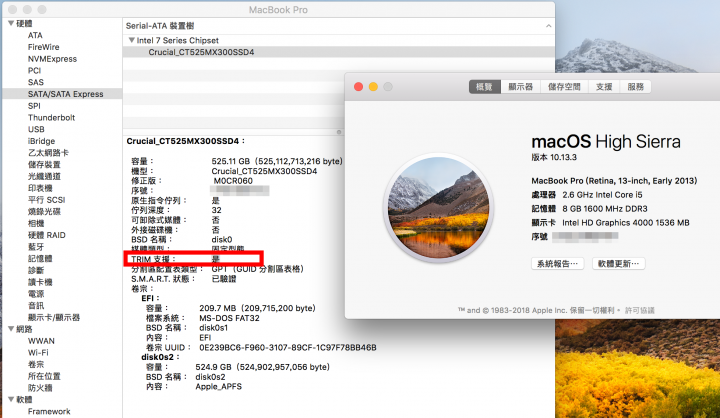This screenshot has width=720, height=418.
Task: Select NVMExpress in the sidebar
Action: [x=52, y=59]
